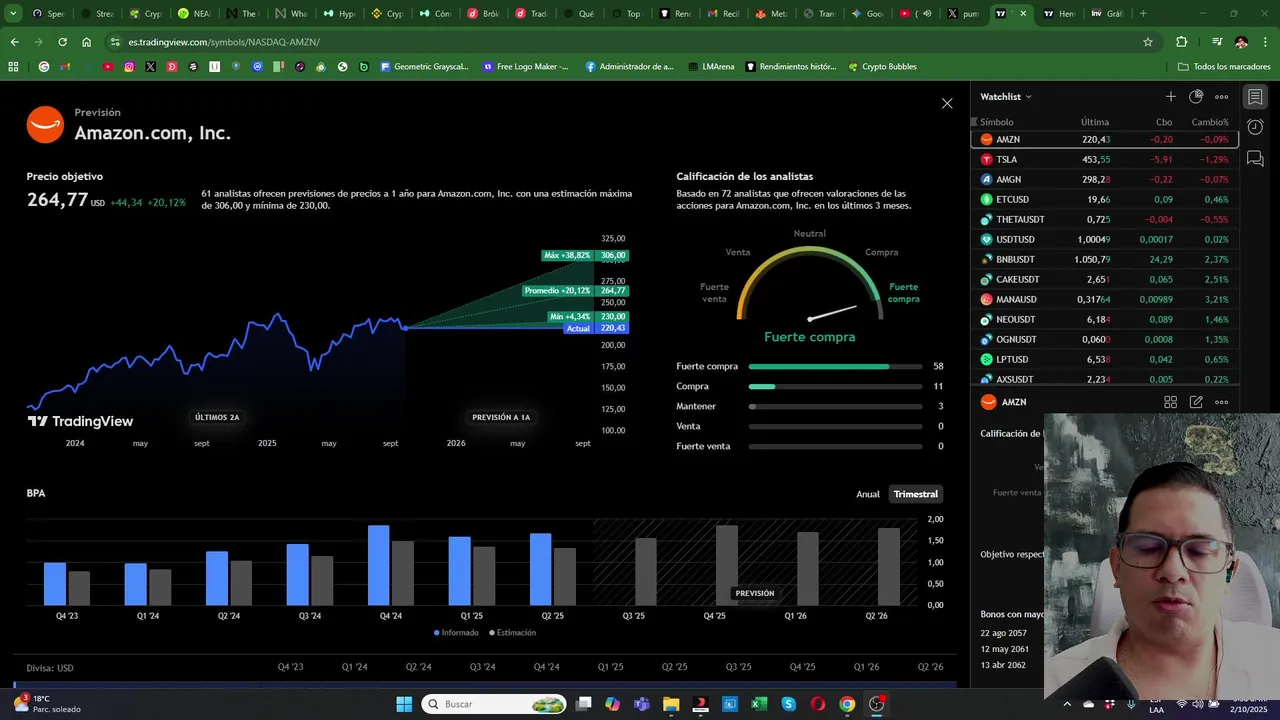This screenshot has width=1280, height=720.
Task: Select the BNBUSDT row in watchlist
Action: point(1104,259)
